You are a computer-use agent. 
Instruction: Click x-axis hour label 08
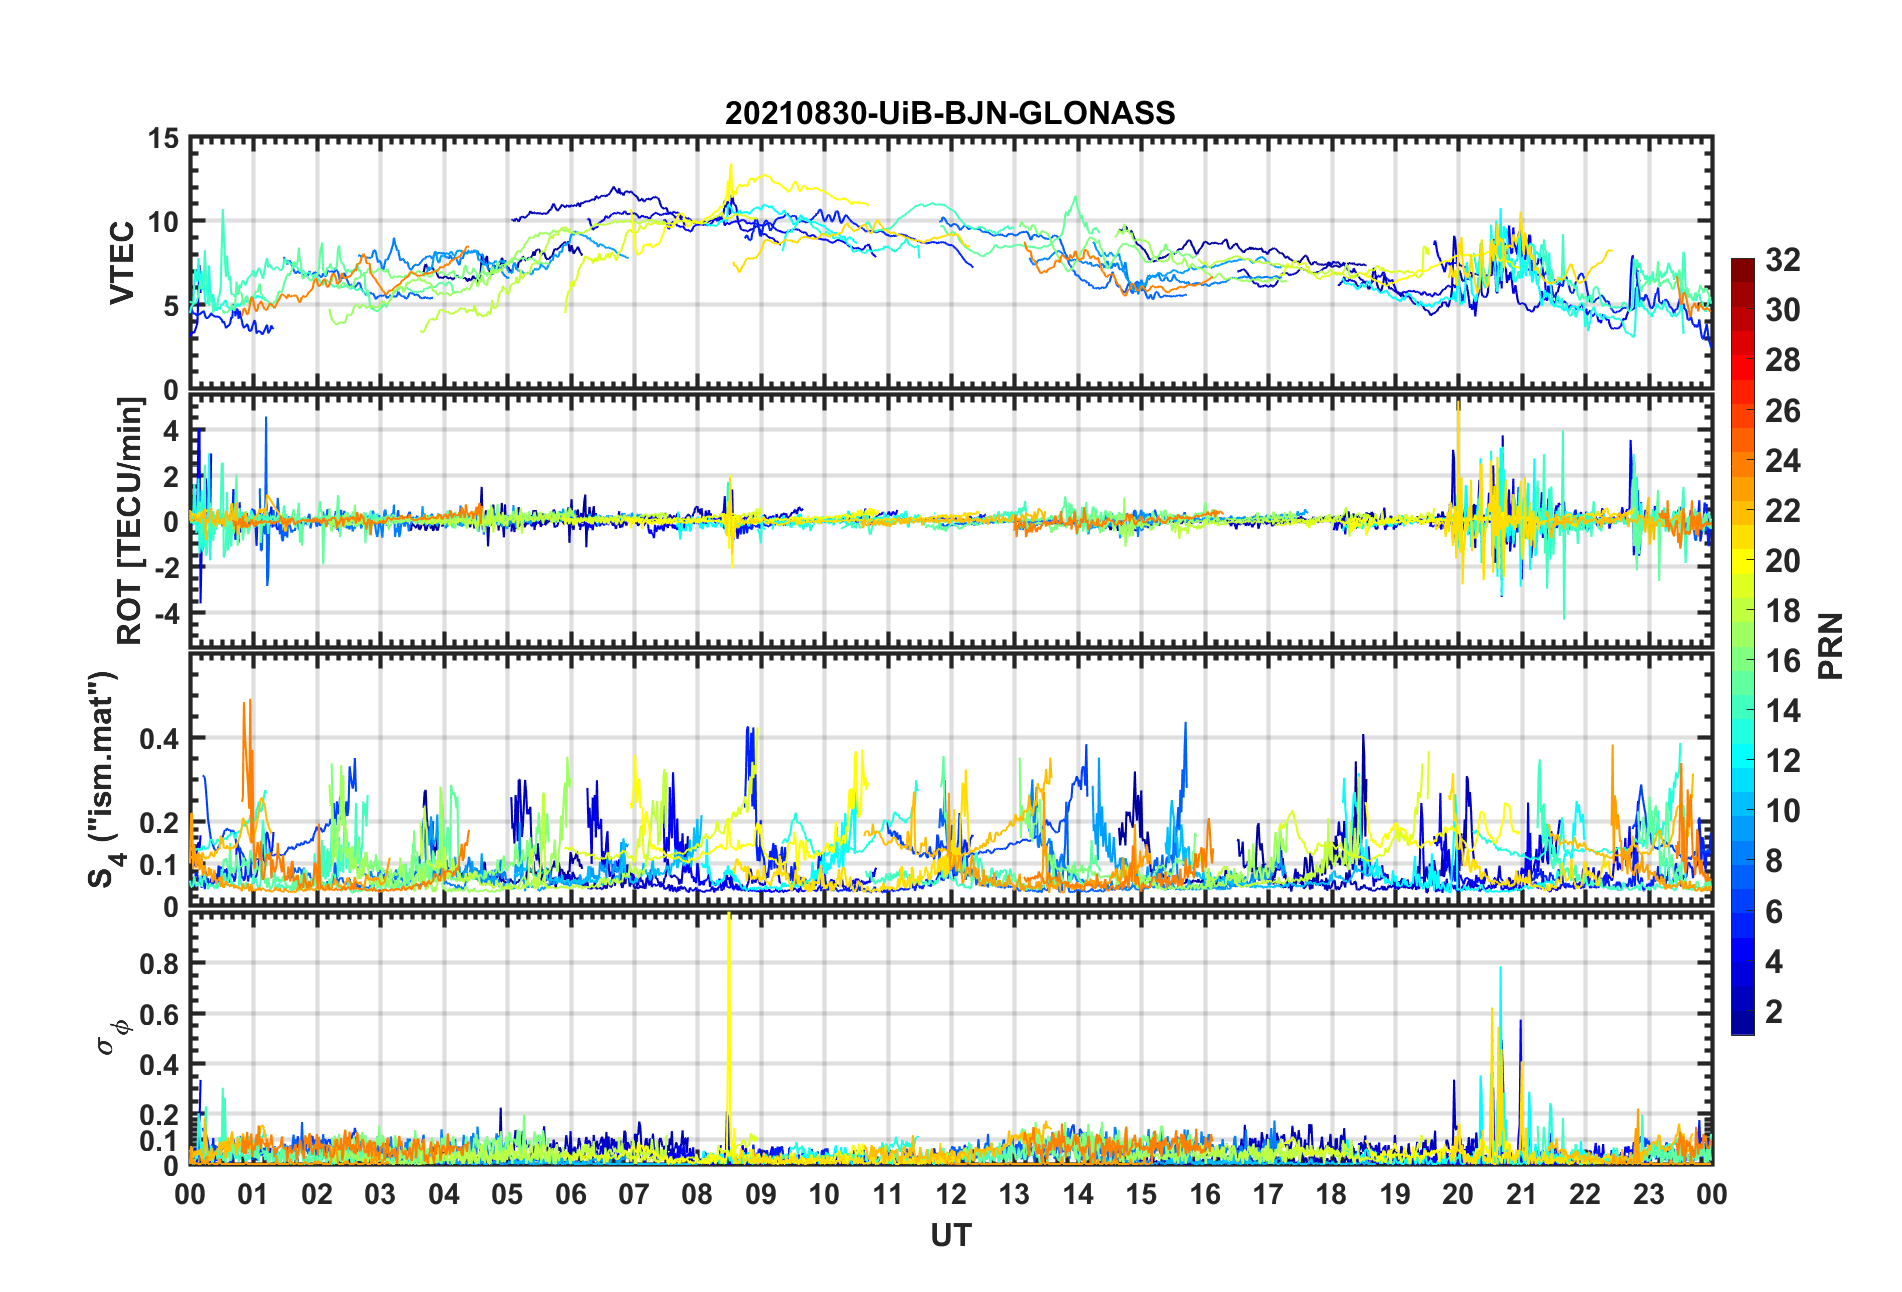click(x=697, y=1194)
